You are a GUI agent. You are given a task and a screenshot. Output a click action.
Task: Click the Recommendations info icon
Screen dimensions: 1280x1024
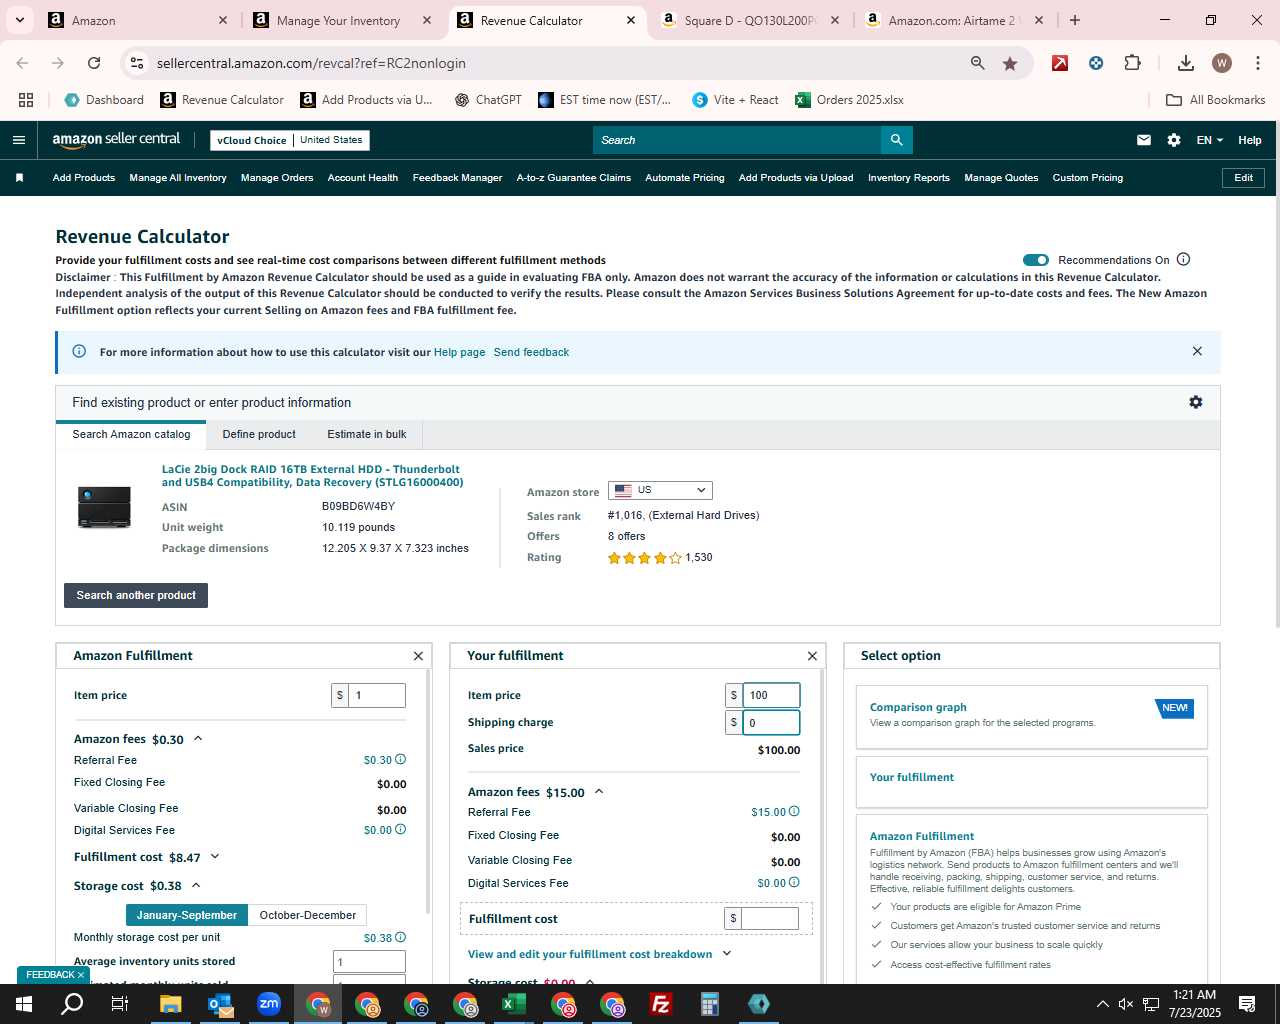pos(1183,260)
